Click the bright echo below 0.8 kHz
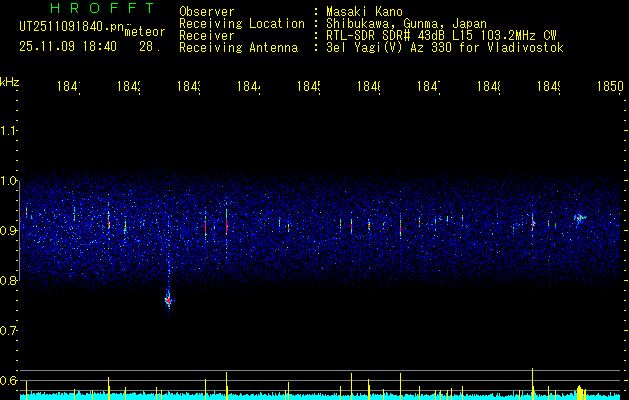Viewport: 629px width, 400px height. coord(169,300)
